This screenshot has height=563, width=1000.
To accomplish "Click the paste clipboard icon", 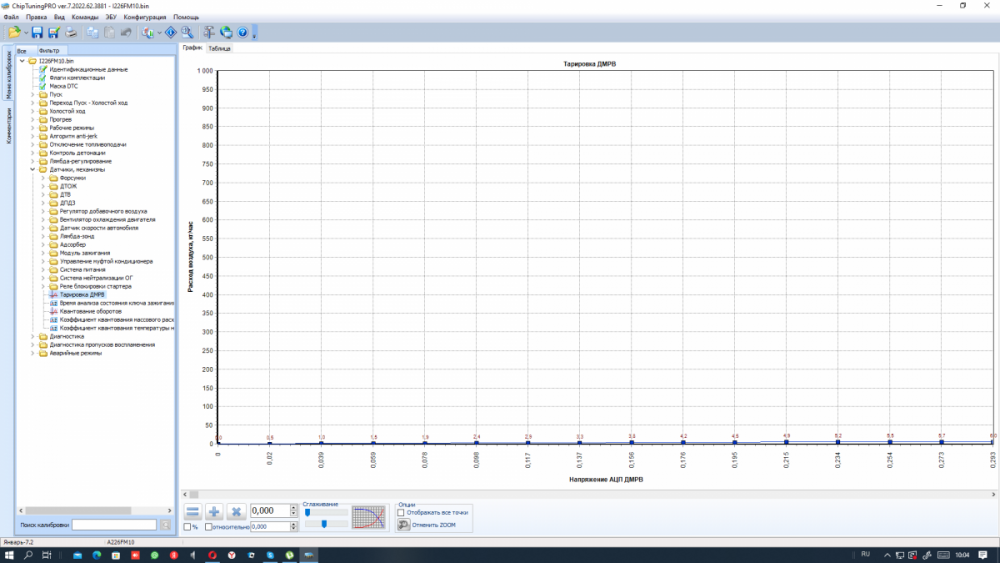I will coord(110,32).
